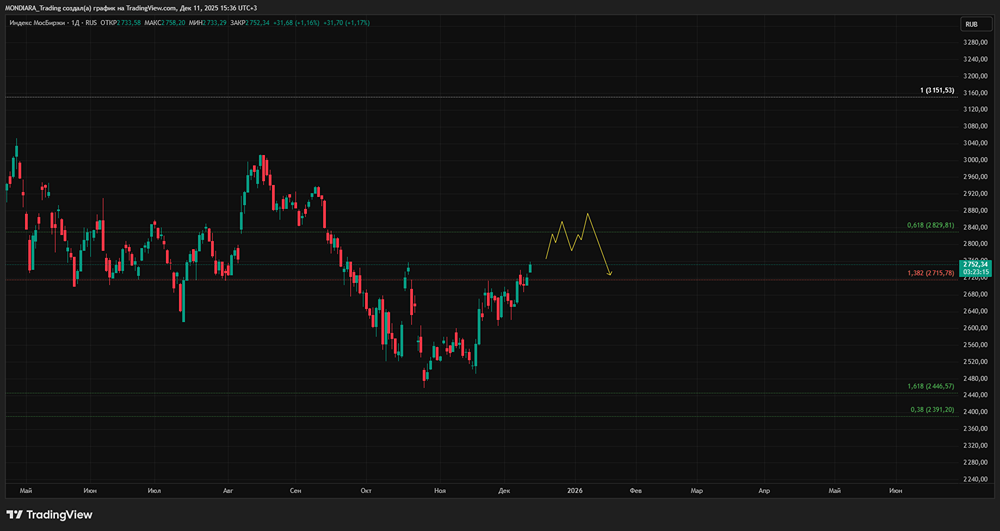Click the Сен time axis label
The width and height of the screenshot is (1000, 531).
[x=295, y=491]
